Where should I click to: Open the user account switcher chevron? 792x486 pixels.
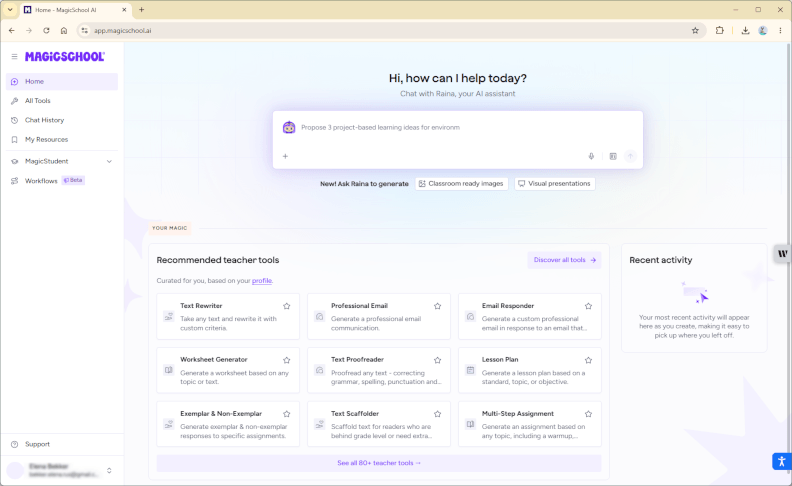coord(109,471)
